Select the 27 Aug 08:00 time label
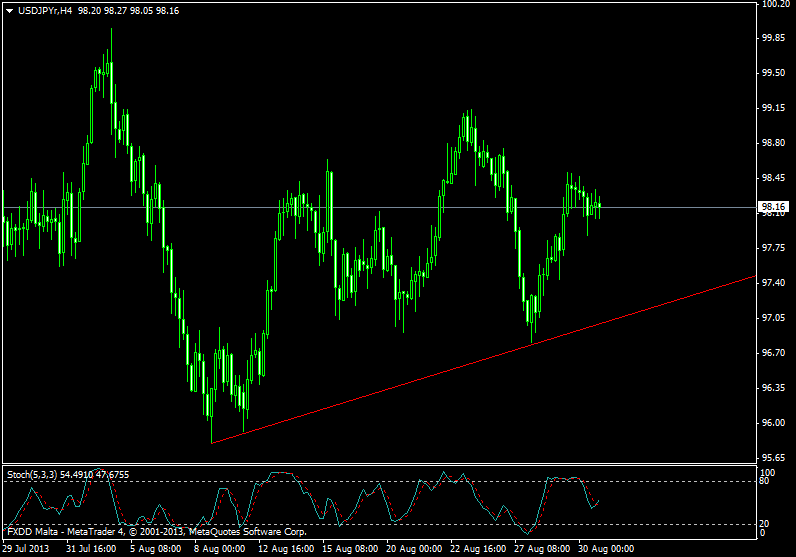Image resolution: width=796 pixels, height=557 pixels. 542,549
